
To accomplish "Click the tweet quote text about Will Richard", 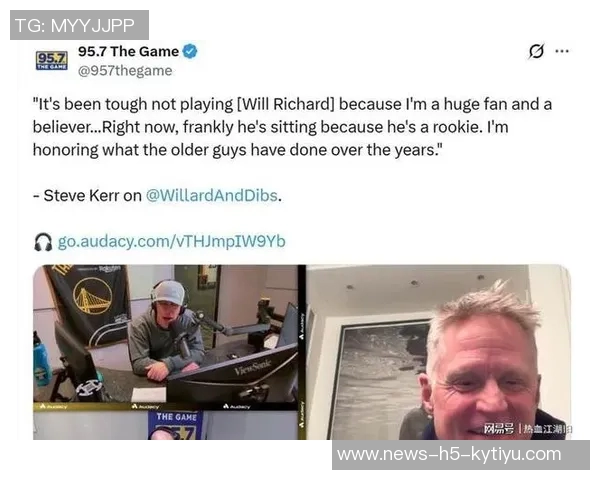I will [292, 127].
